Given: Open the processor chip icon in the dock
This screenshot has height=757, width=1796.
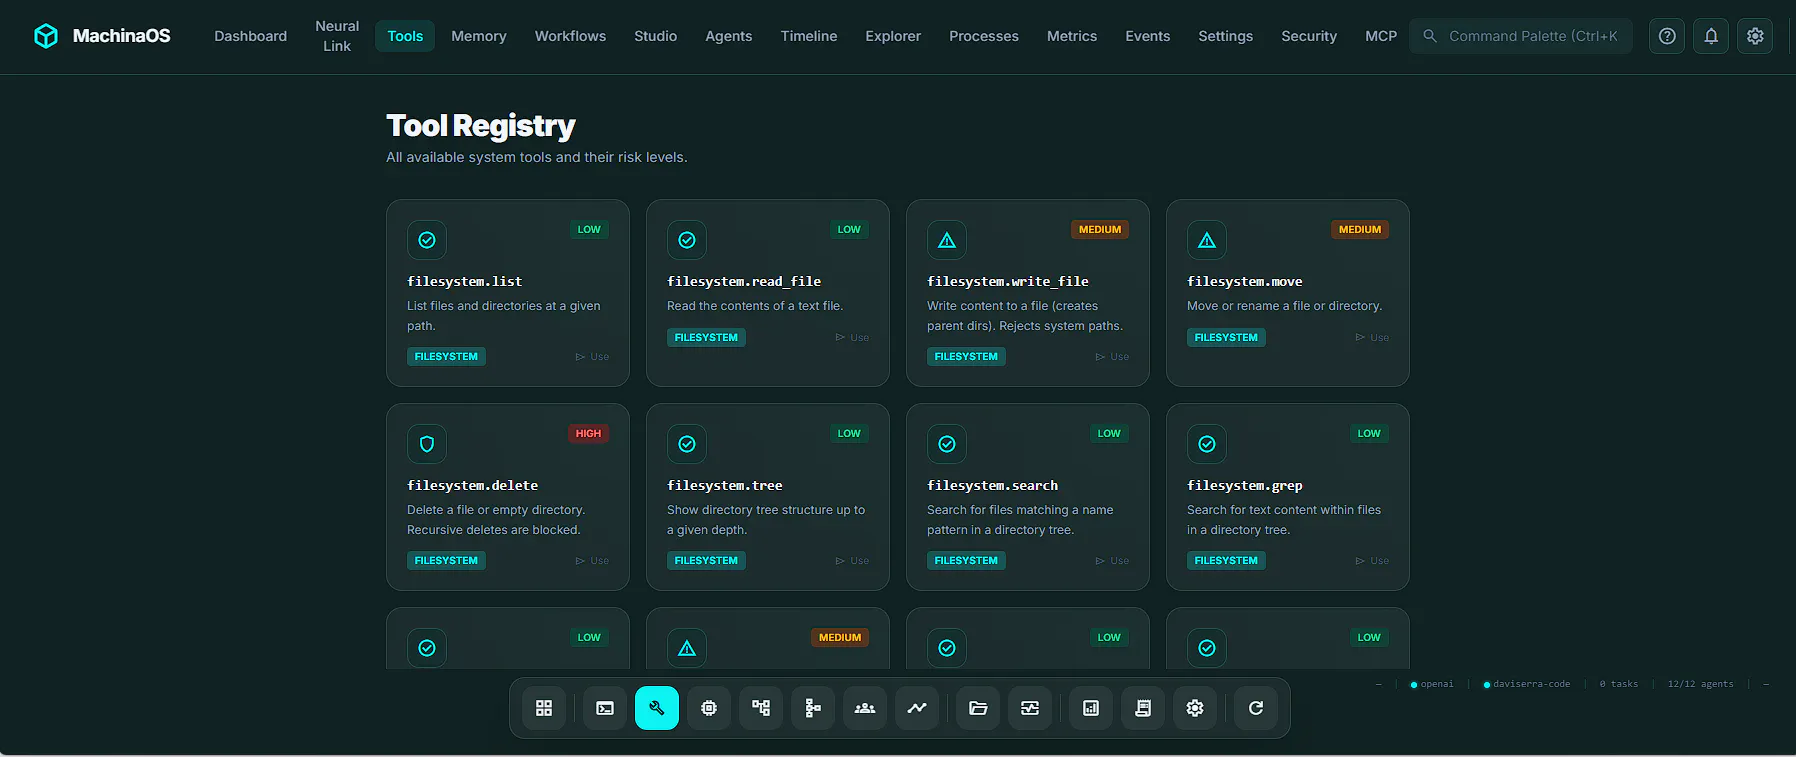Looking at the screenshot, I should [x=709, y=708].
